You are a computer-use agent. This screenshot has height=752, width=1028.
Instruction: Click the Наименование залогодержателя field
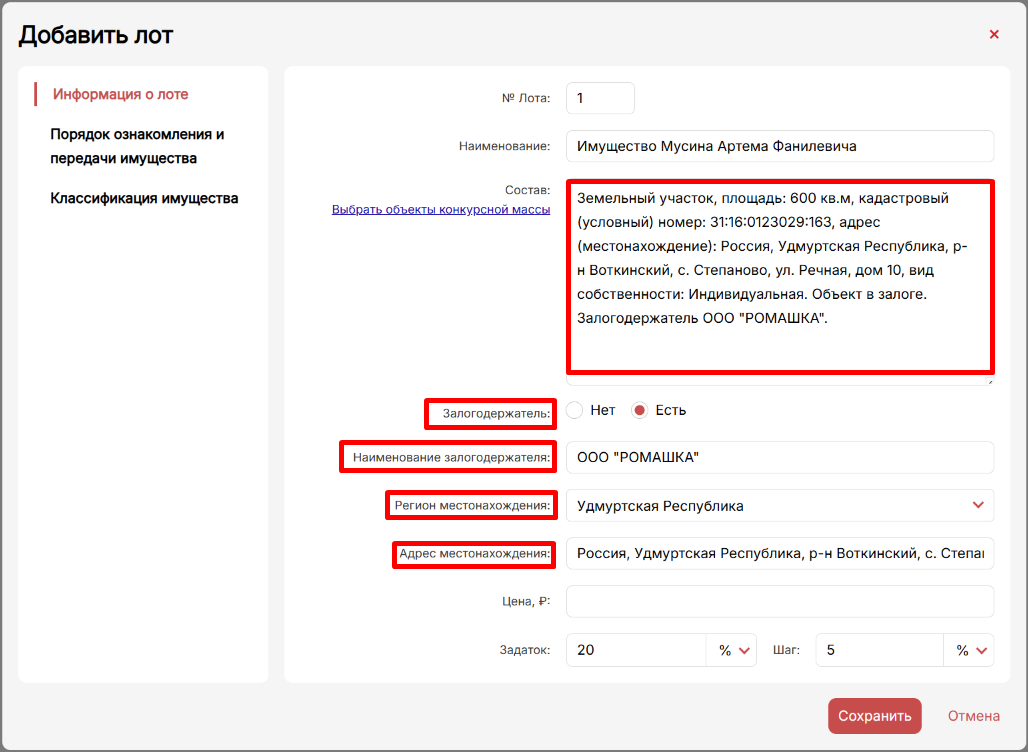[779, 458]
